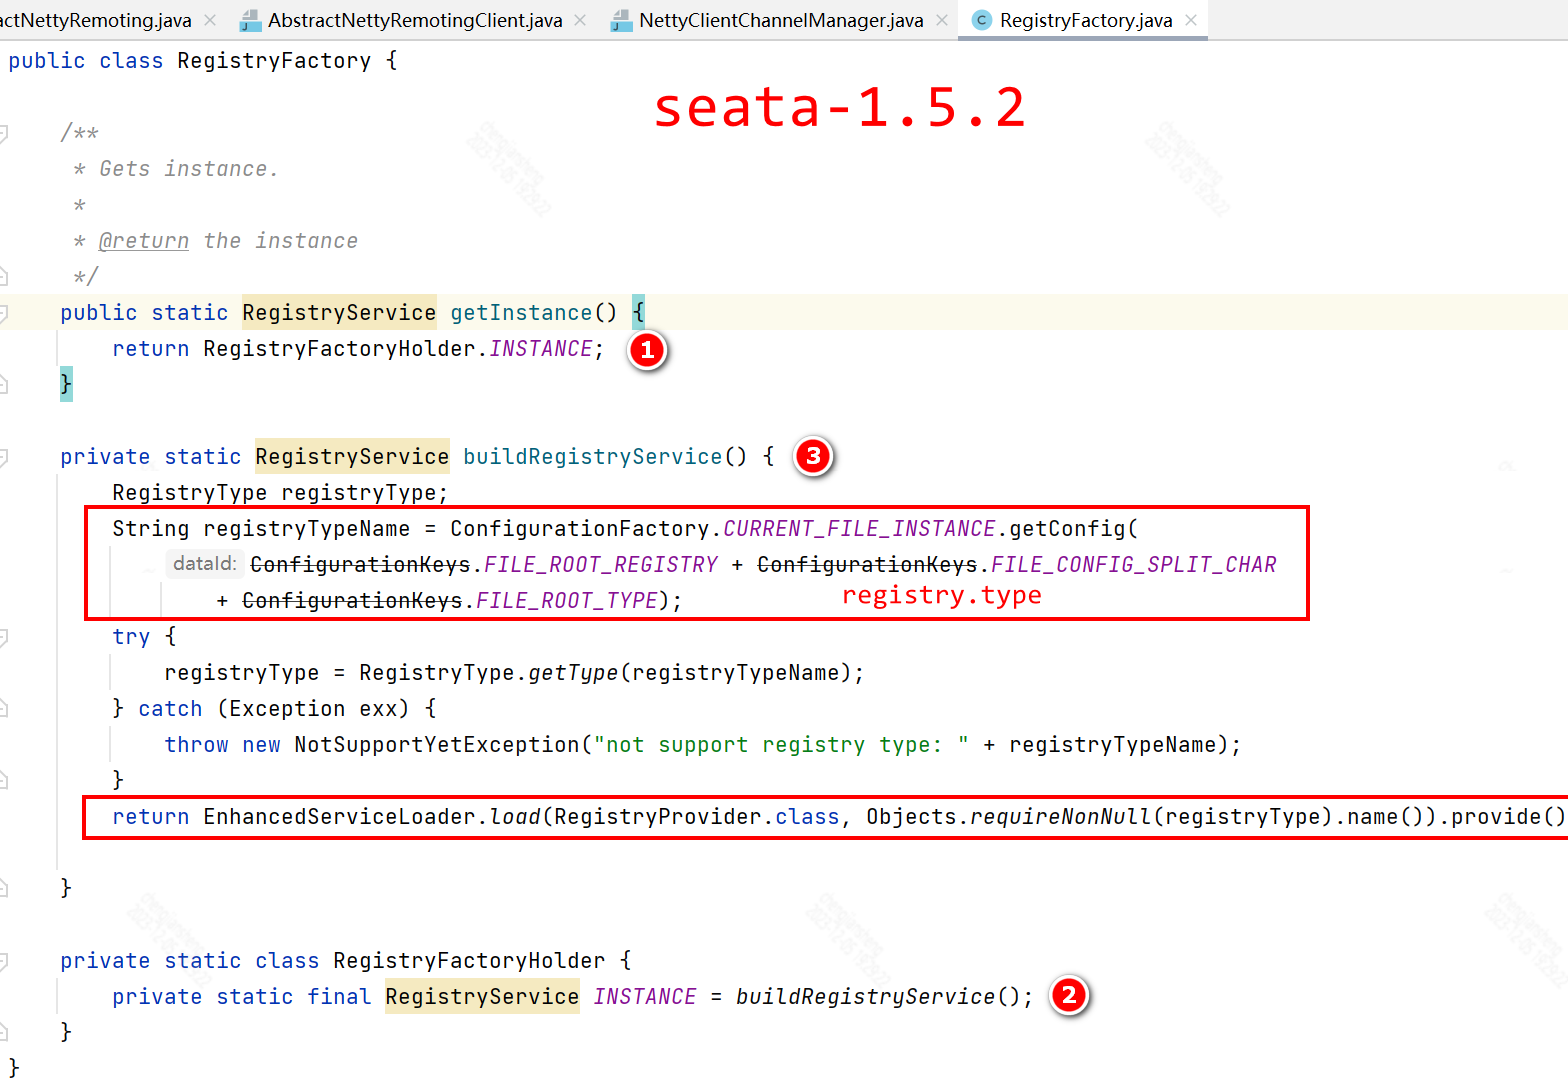
Task: Click the ConfigurationFactory class reference
Action: click(x=580, y=529)
